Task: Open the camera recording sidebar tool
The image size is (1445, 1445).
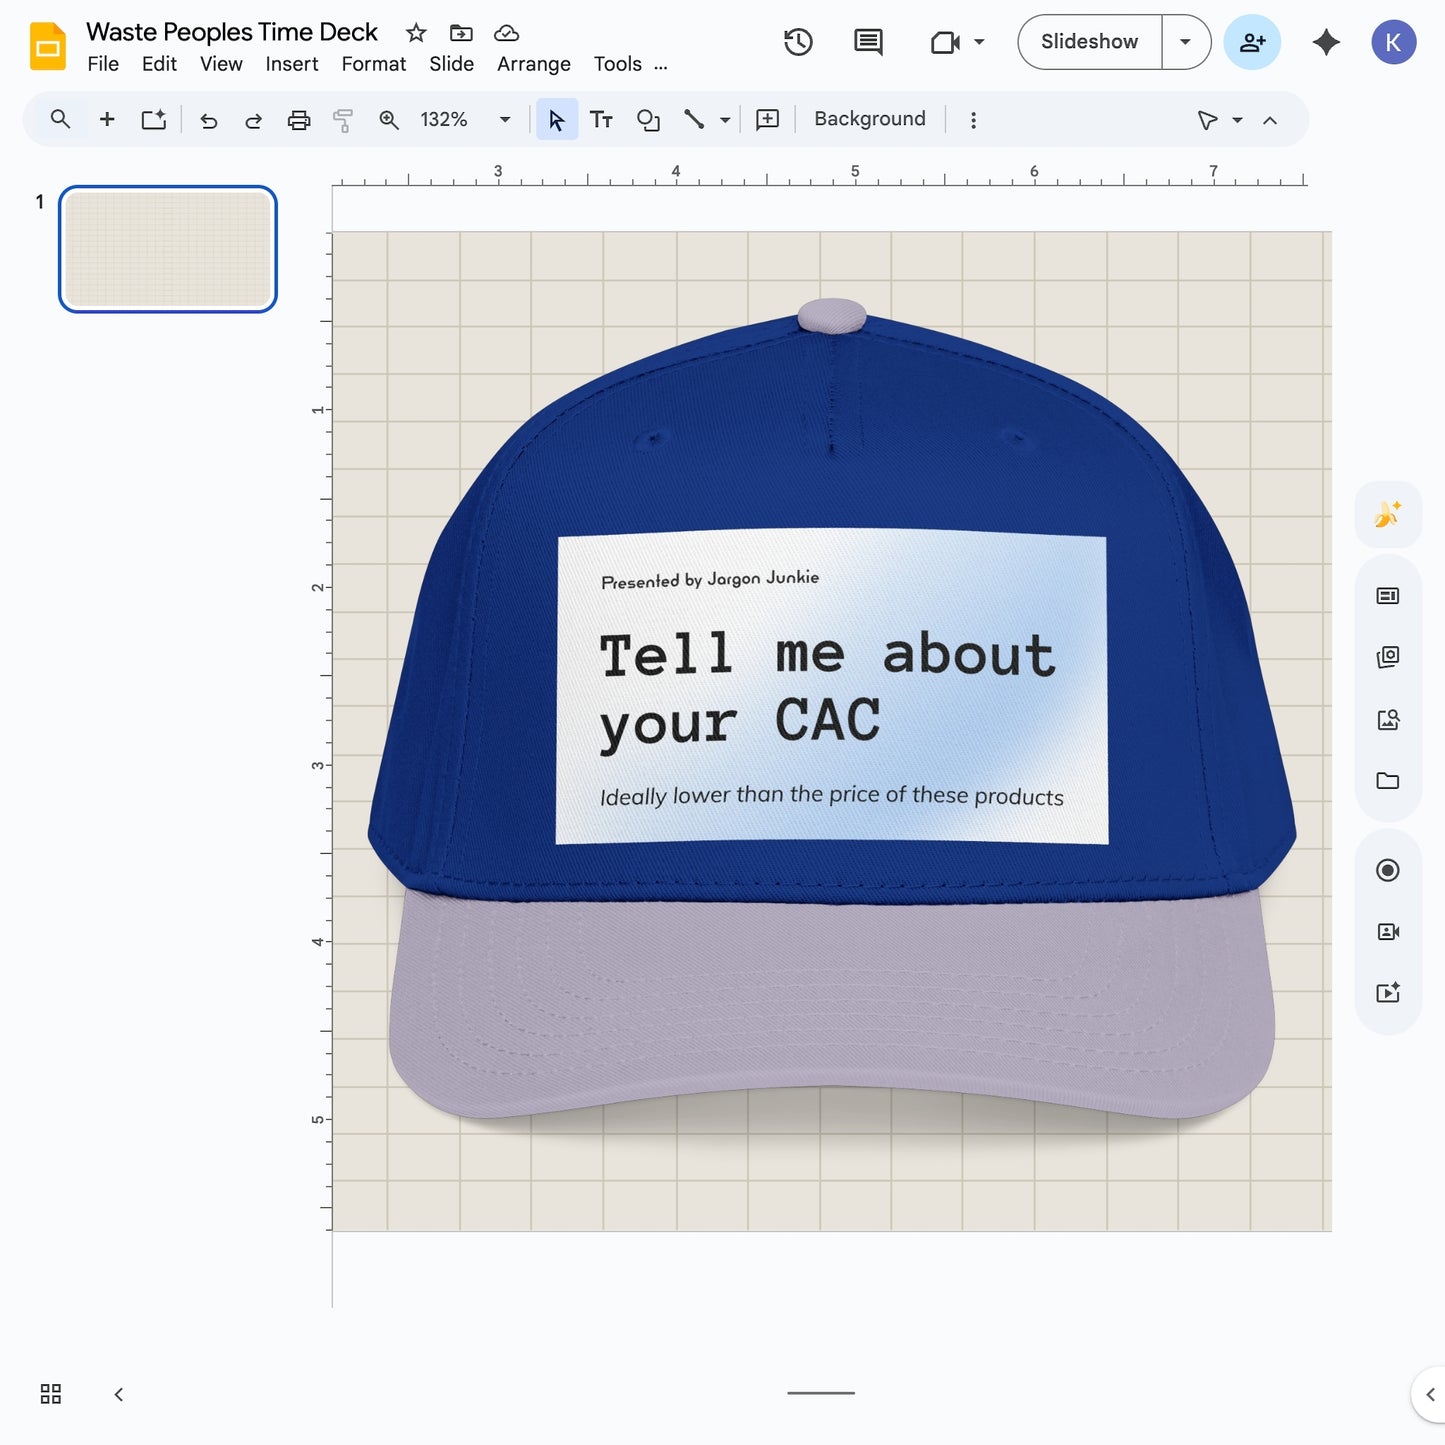Action: tap(1388, 931)
